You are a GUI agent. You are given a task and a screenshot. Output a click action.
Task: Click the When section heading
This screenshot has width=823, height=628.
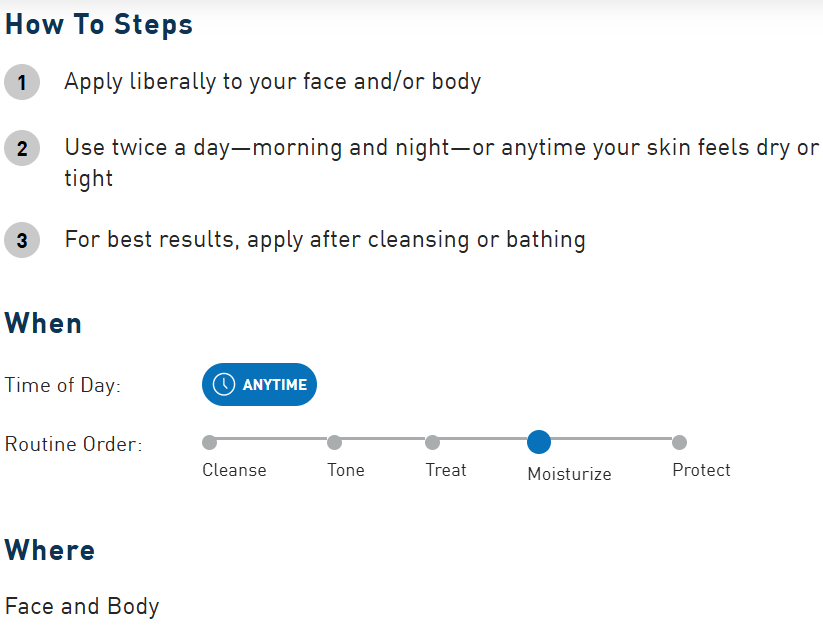point(44,324)
